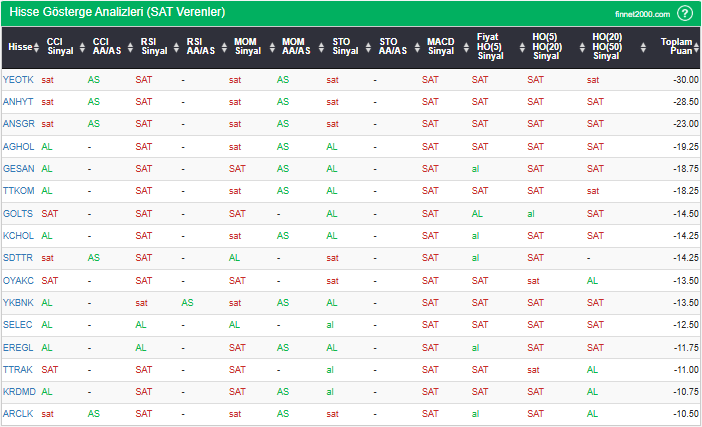Sort by MOM AA/AS column arrows
The image size is (702, 427).
pos(321,47)
